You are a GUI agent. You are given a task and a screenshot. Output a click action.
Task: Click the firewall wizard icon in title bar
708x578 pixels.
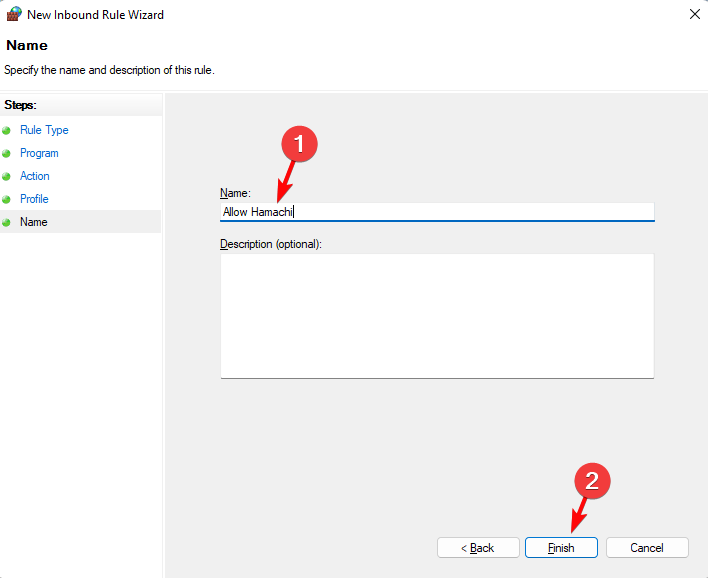click(14, 14)
